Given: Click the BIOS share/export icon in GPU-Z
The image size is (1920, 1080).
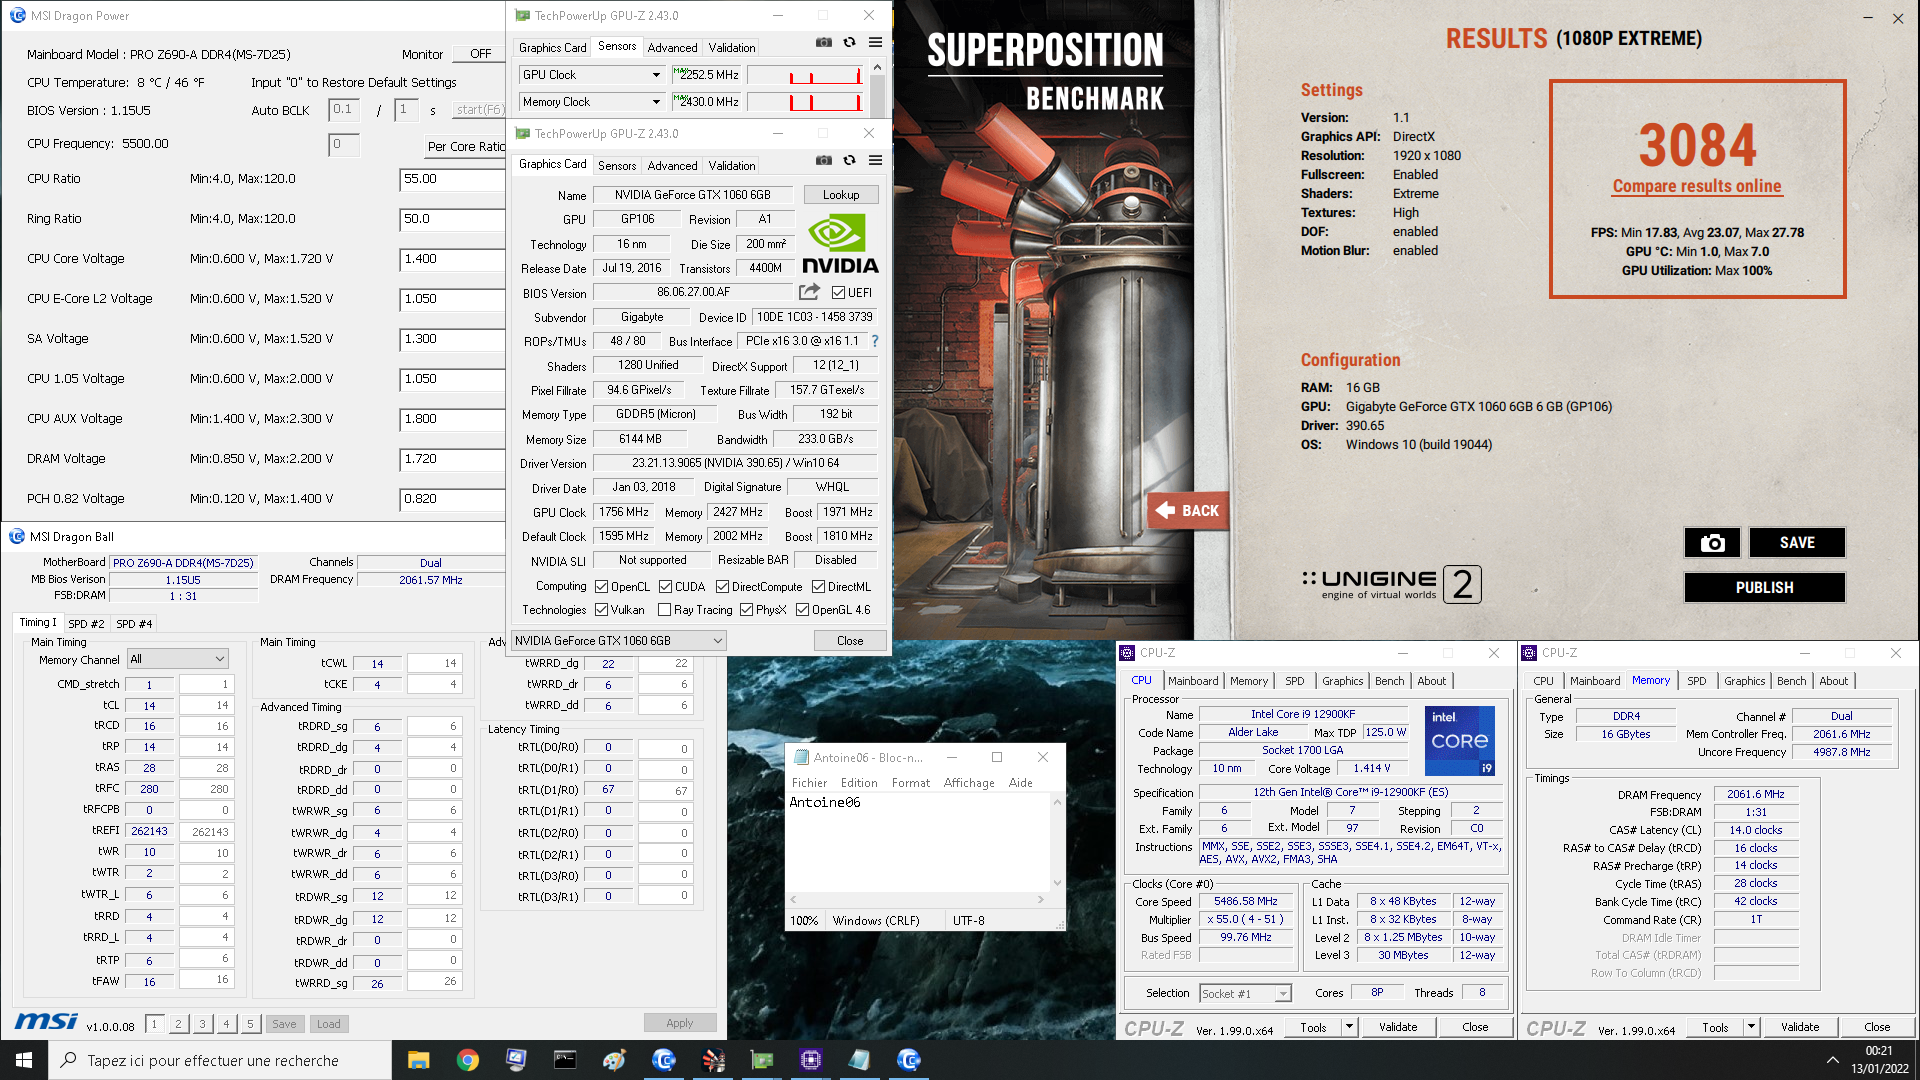Looking at the screenshot, I should 809,292.
